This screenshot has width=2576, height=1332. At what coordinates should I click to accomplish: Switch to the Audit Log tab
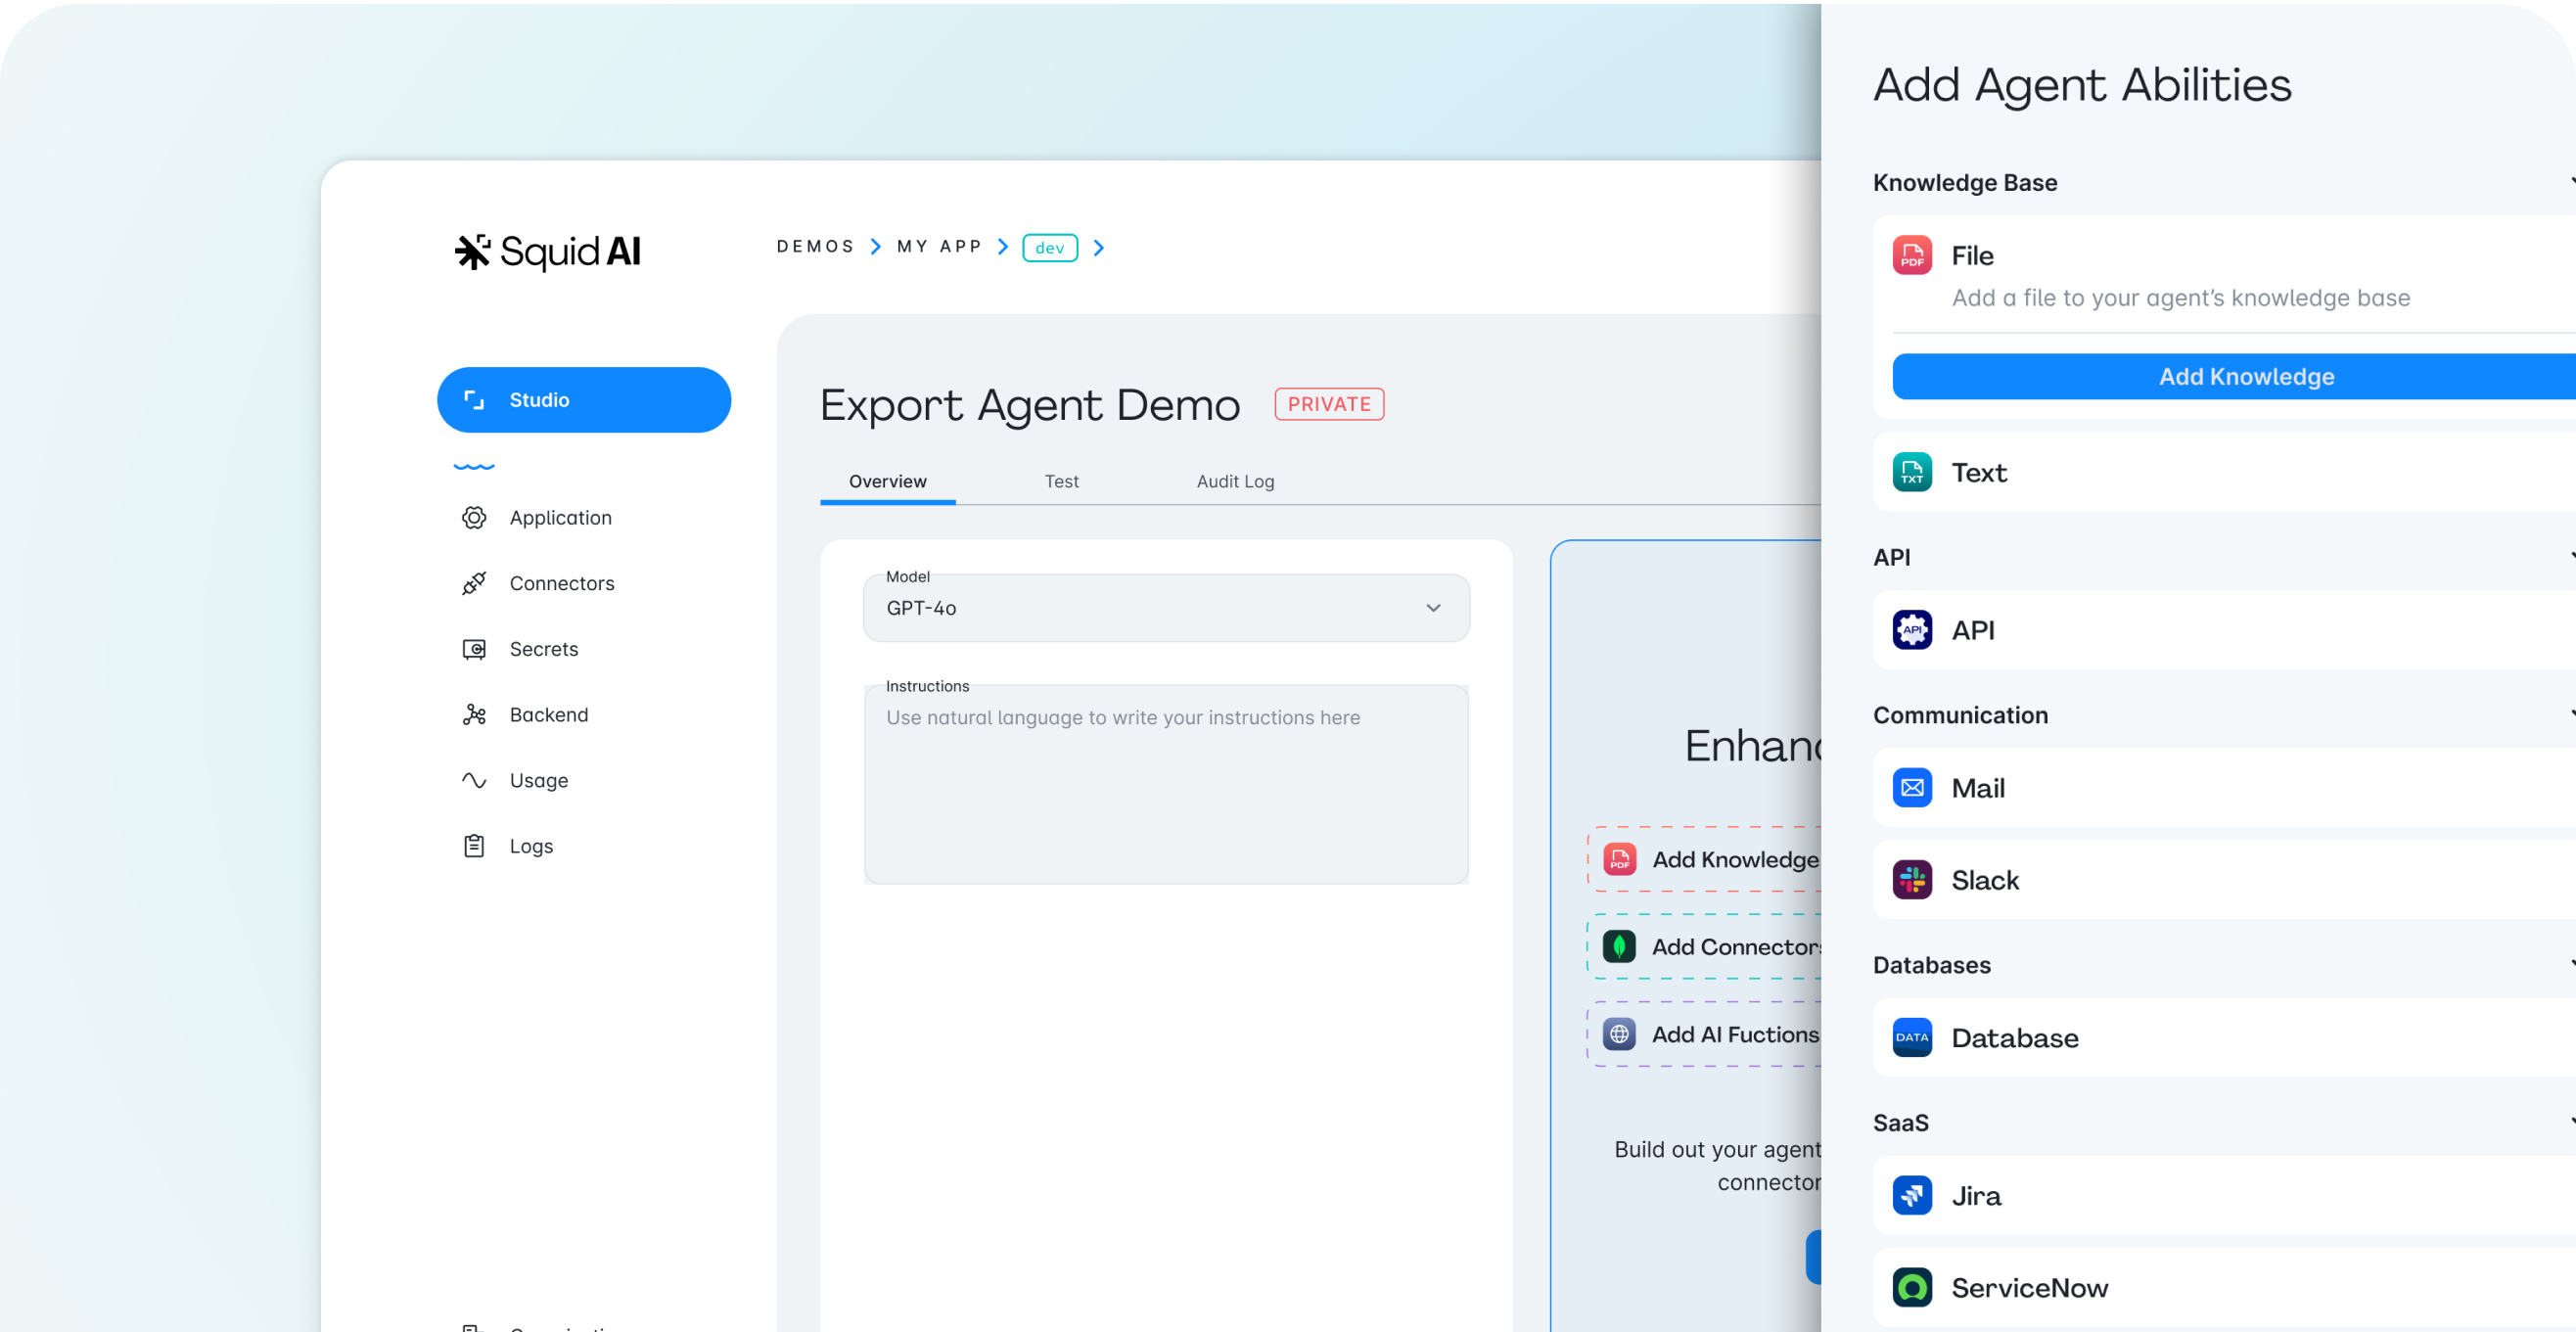[1235, 481]
